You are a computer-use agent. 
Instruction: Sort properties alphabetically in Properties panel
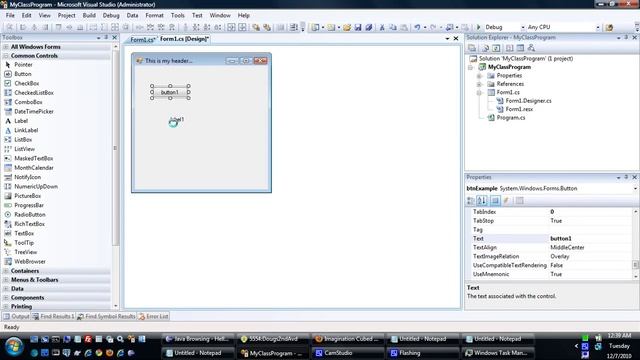click(x=482, y=200)
